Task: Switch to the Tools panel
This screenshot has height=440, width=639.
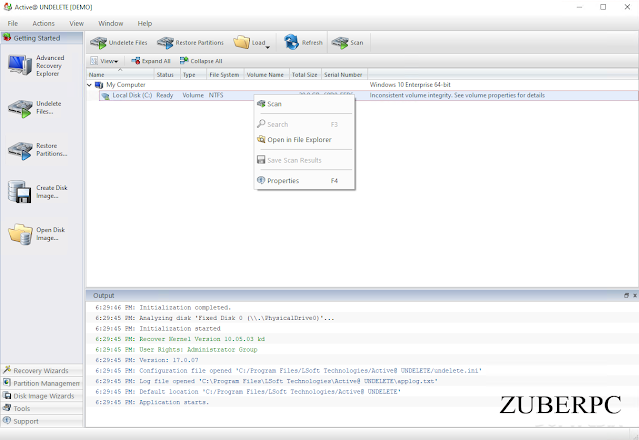Action: tap(42, 408)
